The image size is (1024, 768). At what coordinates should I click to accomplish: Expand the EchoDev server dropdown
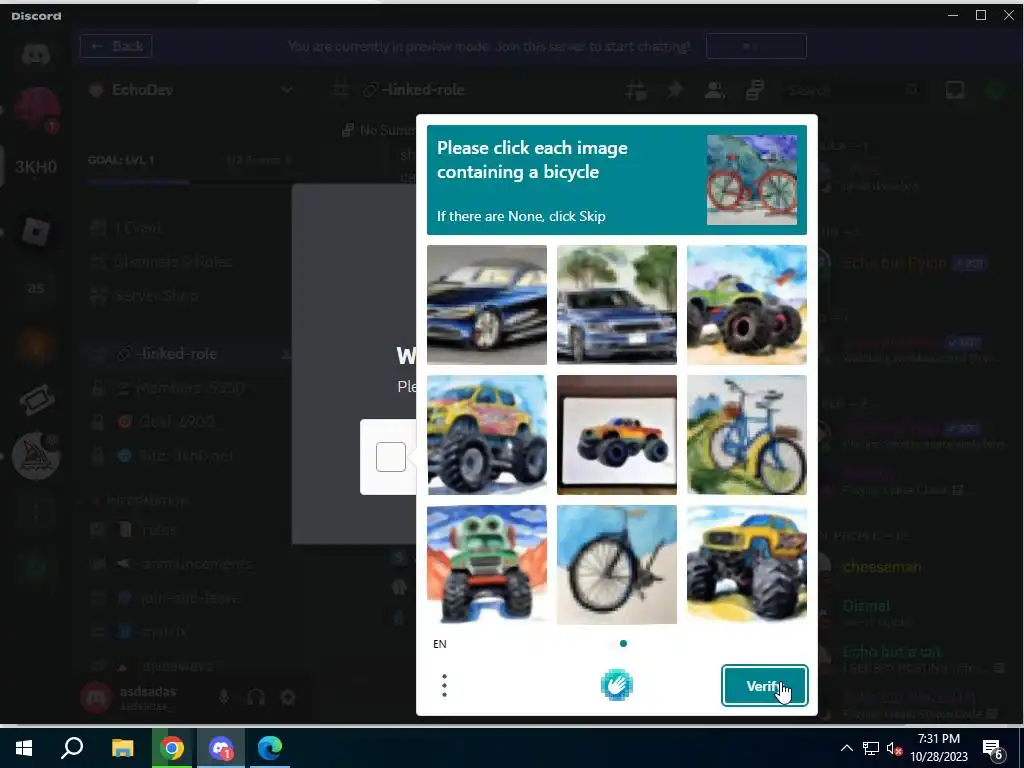[286, 90]
